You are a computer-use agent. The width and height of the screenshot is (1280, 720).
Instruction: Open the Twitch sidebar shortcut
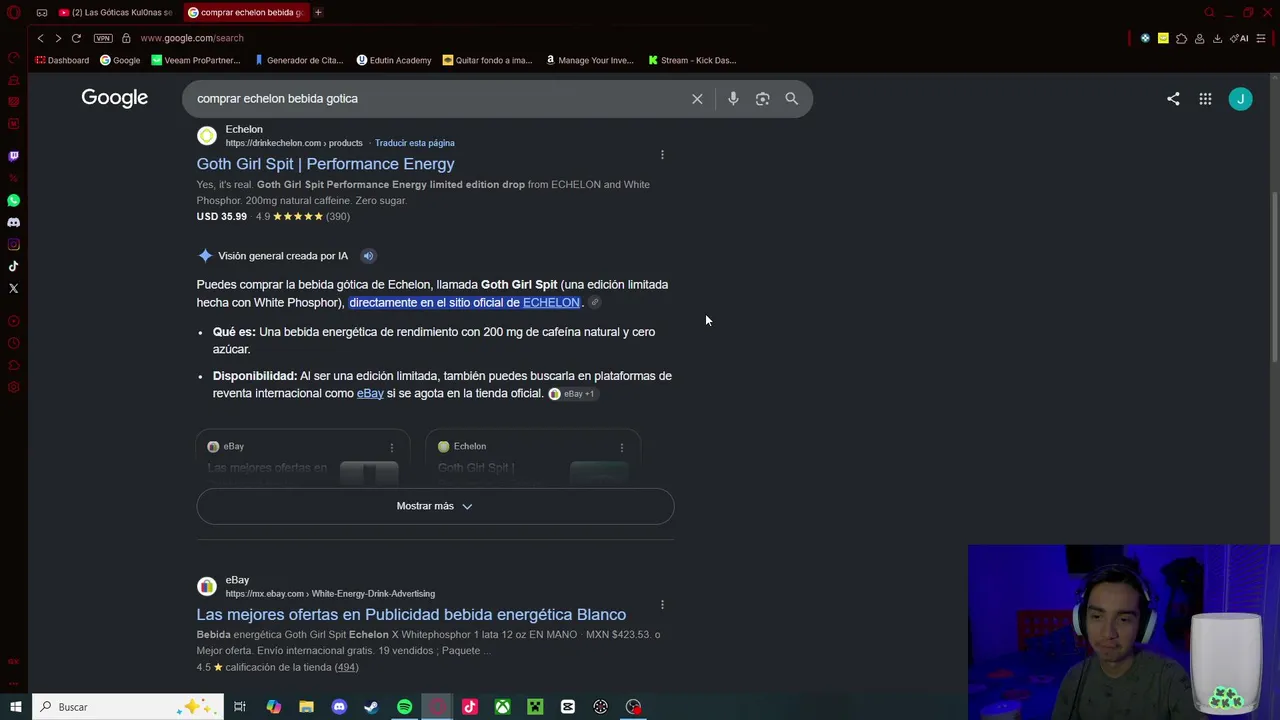(x=13, y=156)
